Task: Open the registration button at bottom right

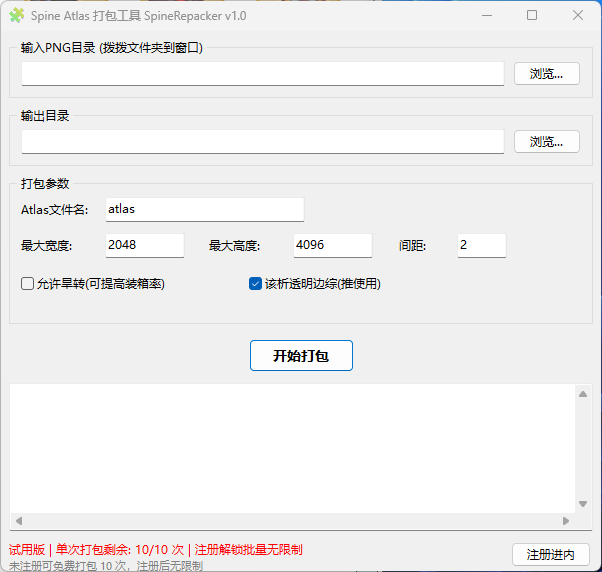Action: (x=551, y=554)
